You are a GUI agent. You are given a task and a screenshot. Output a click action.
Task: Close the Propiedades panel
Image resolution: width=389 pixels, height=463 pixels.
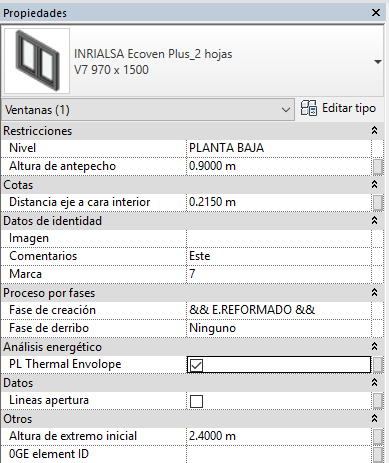(x=376, y=13)
